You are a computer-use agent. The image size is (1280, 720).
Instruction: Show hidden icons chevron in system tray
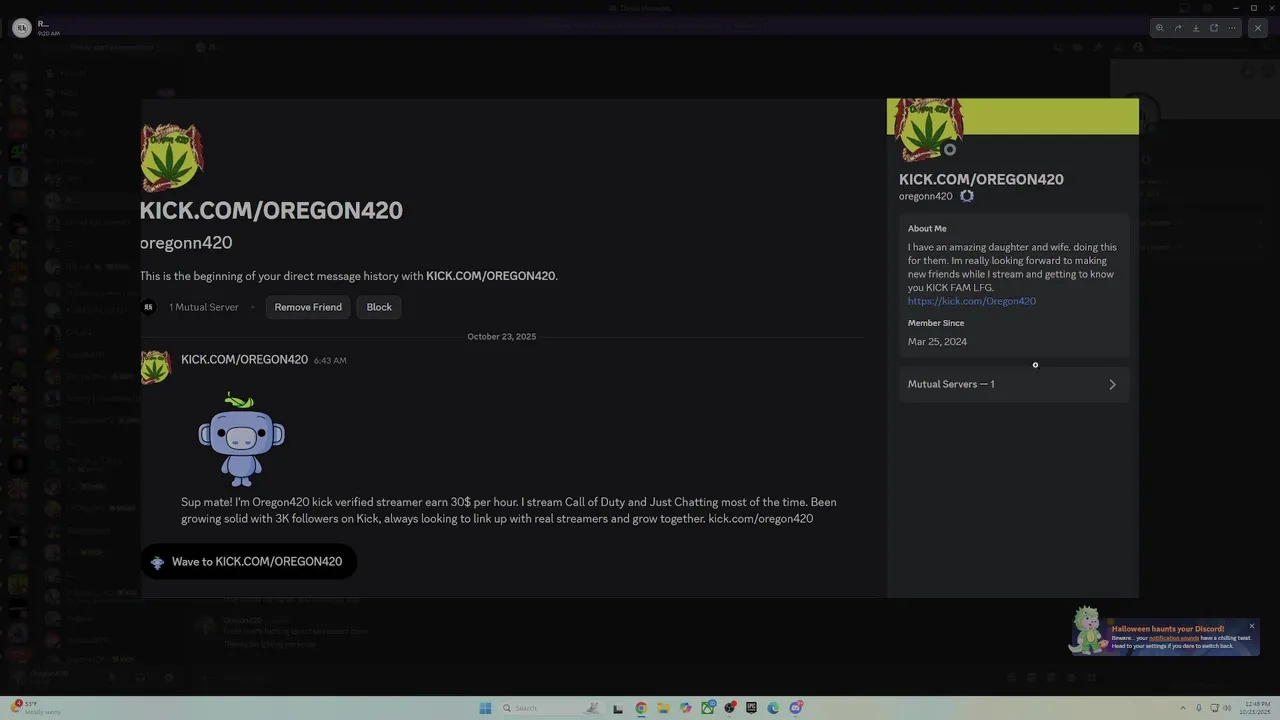[x=1184, y=708]
